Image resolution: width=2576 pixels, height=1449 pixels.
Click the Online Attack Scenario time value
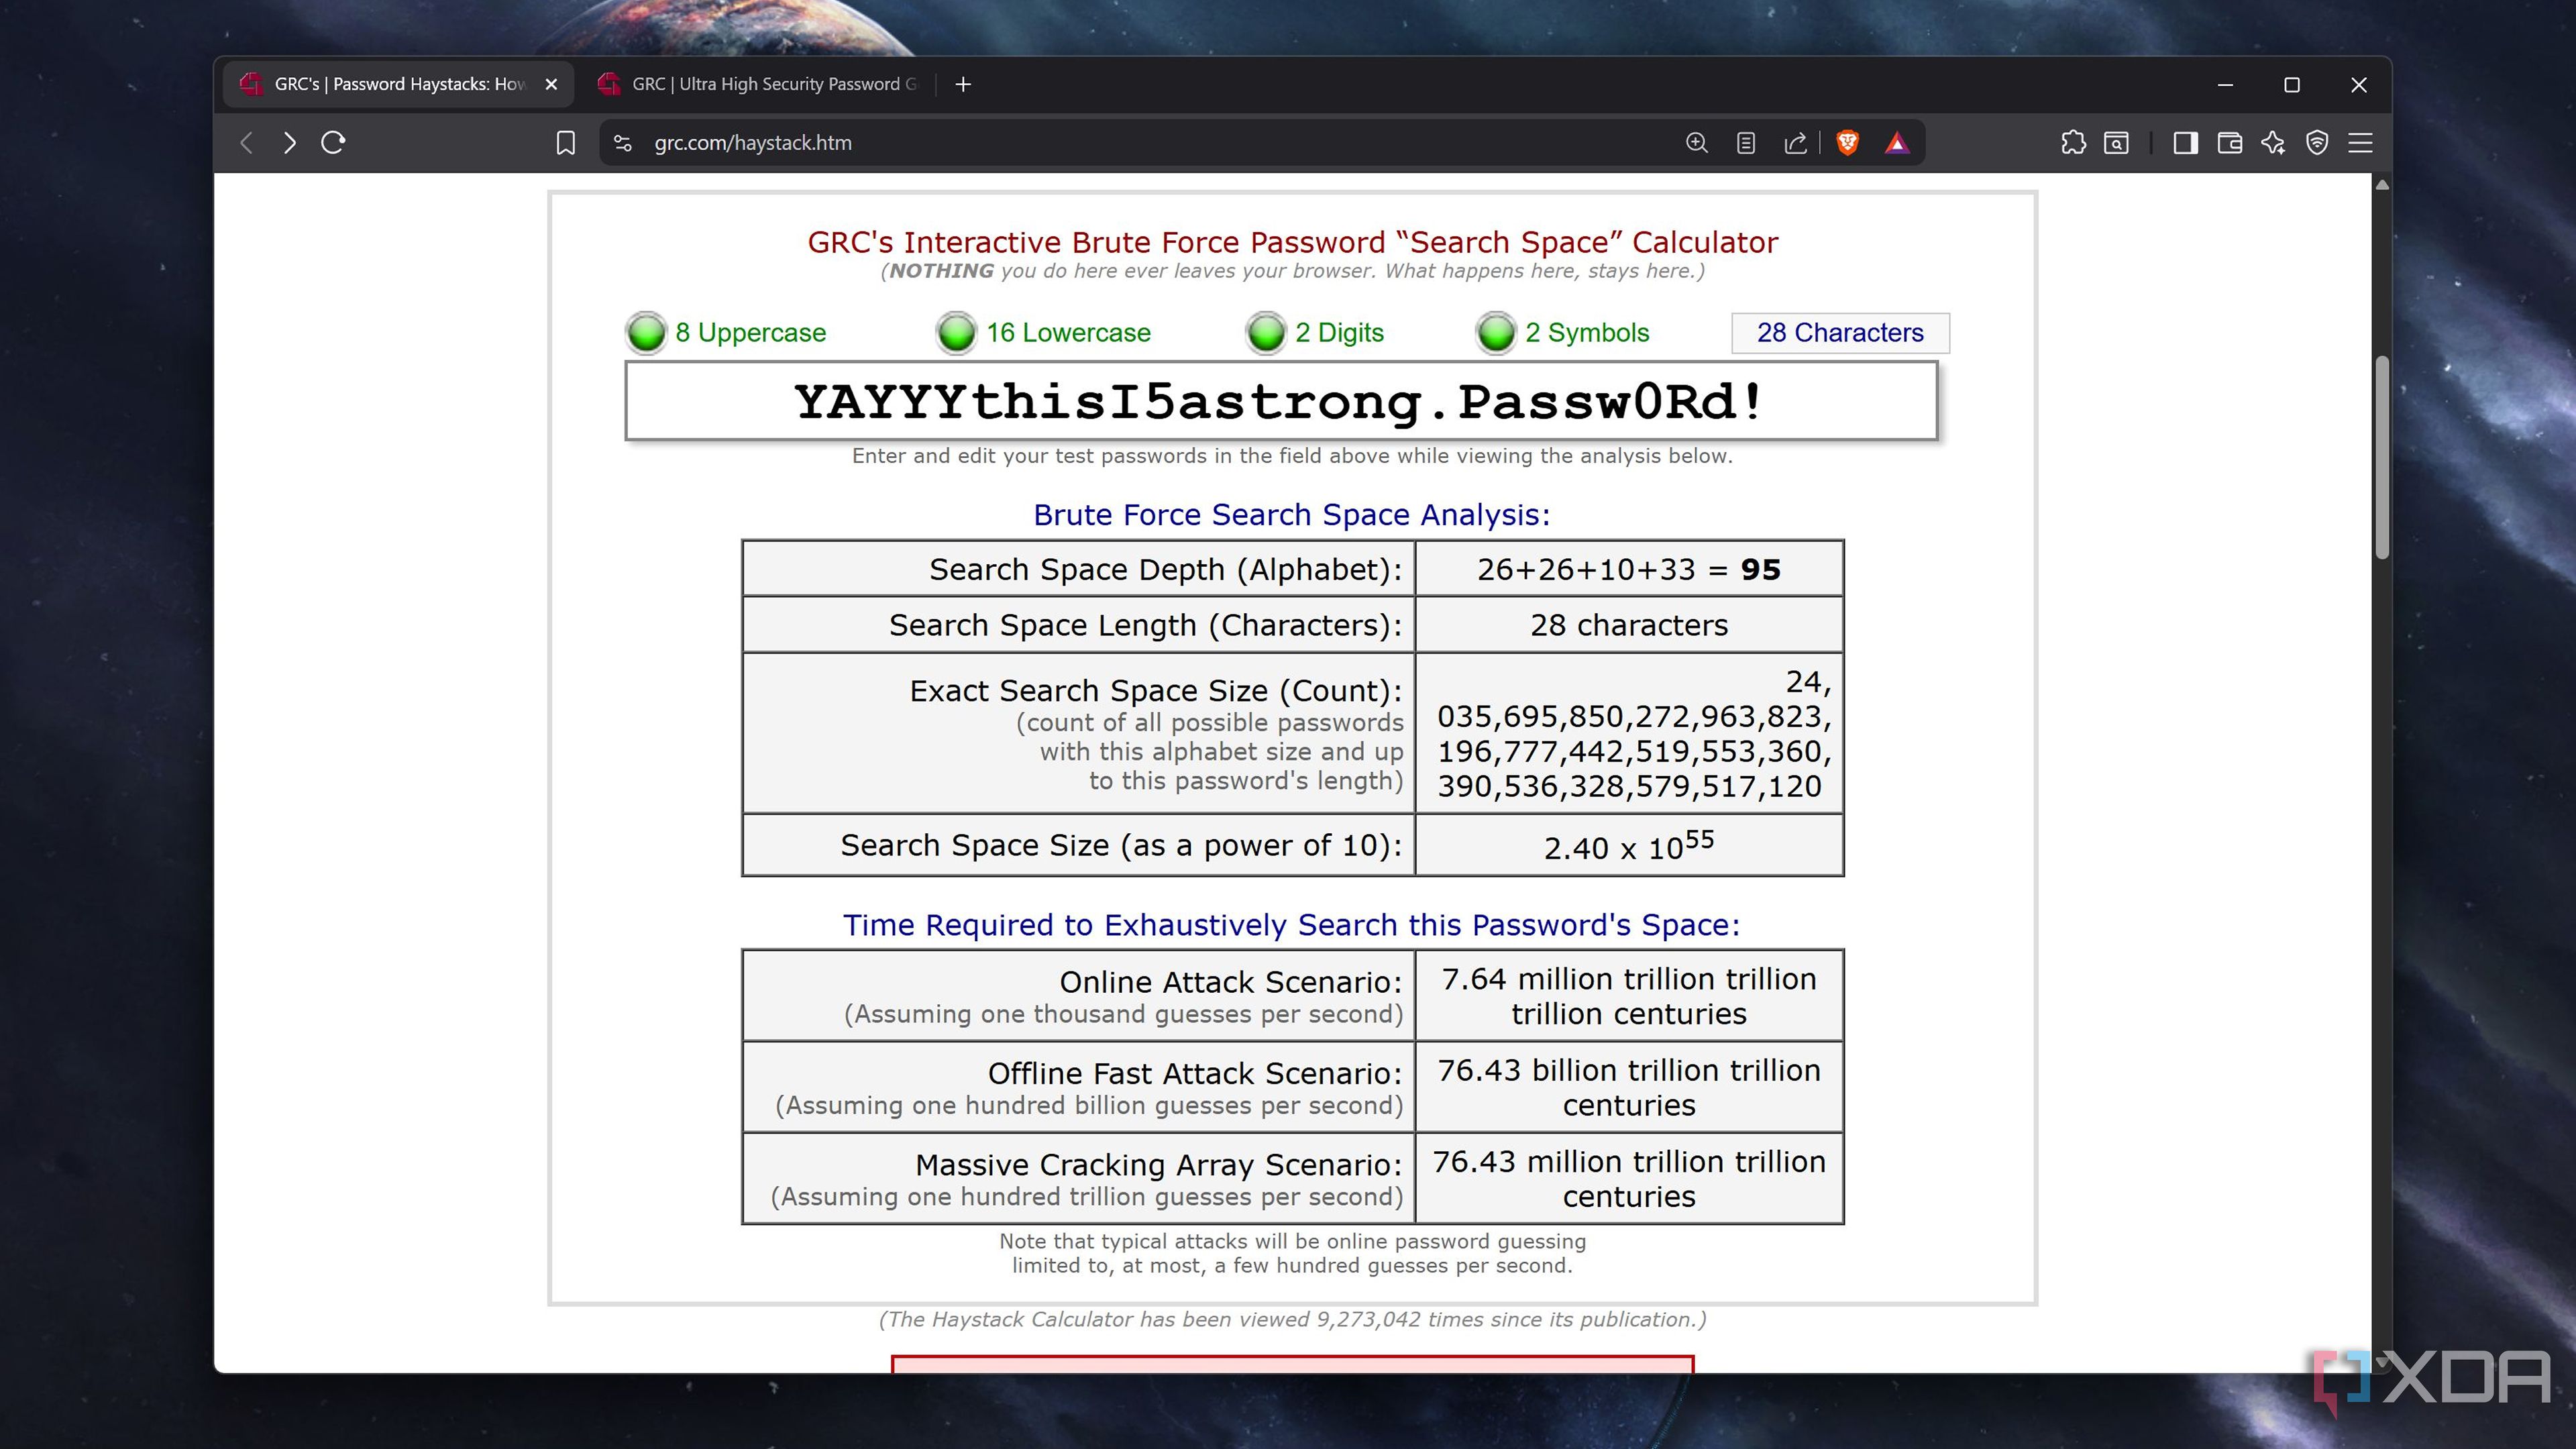[x=1629, y=996]
